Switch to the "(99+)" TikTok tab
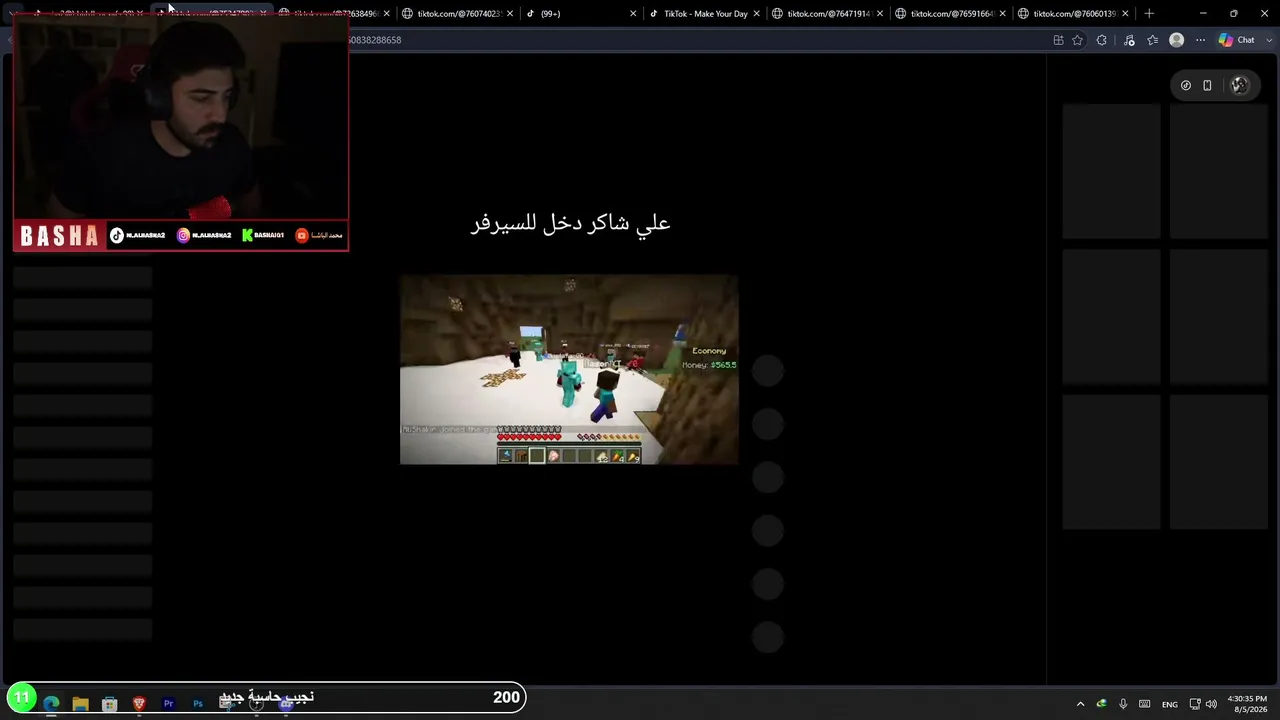The height and width of the screenshot is (720, 1280). 580,14
